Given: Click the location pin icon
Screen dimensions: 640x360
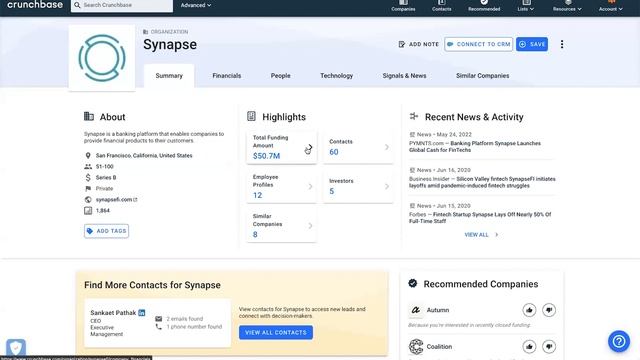Looking at the screenshot, I should (88, 156).
